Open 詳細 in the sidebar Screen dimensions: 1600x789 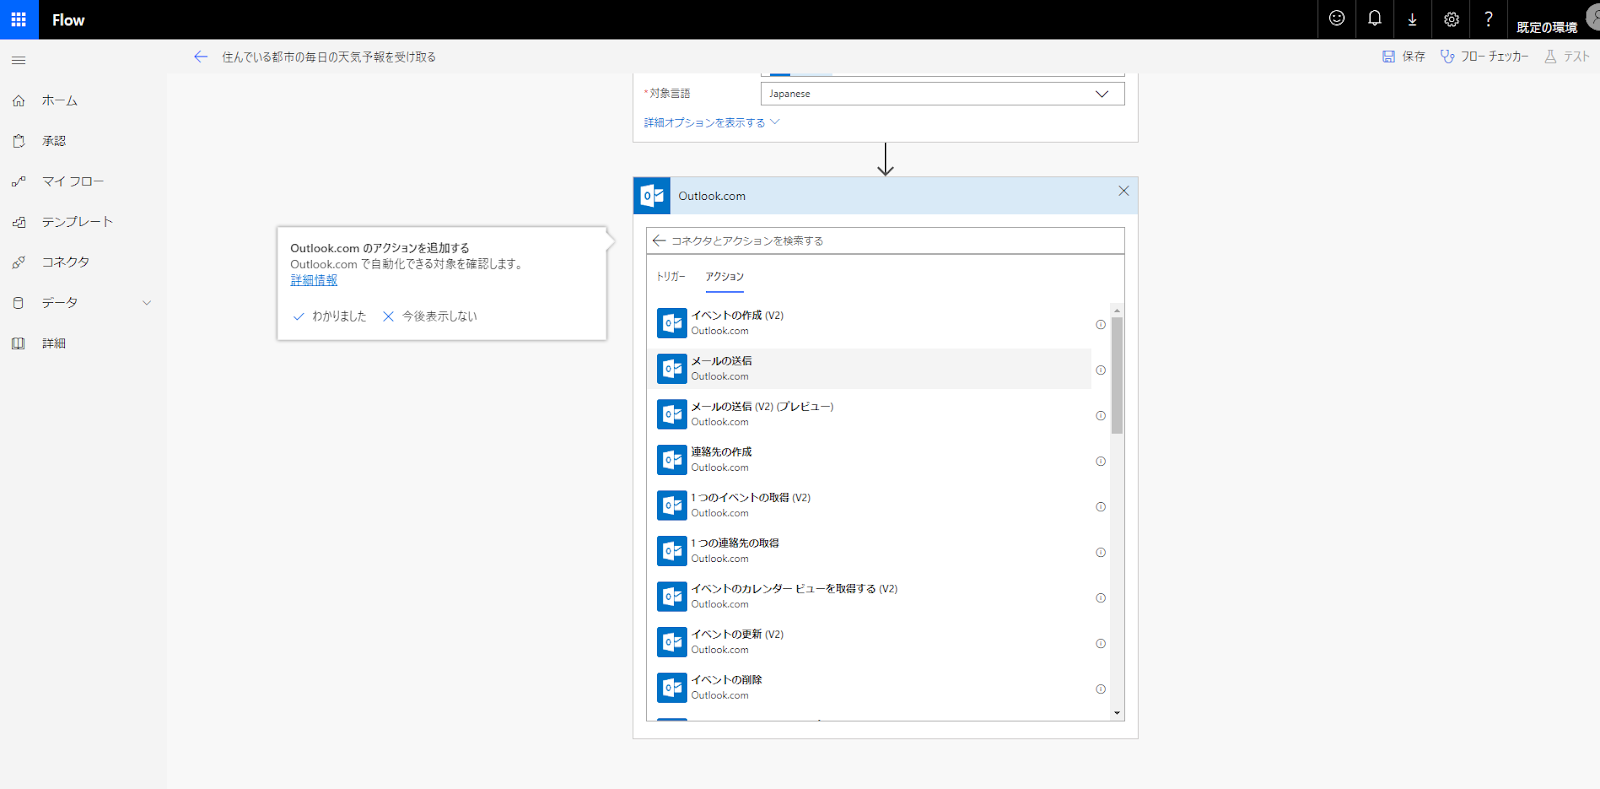pos(54,343)
